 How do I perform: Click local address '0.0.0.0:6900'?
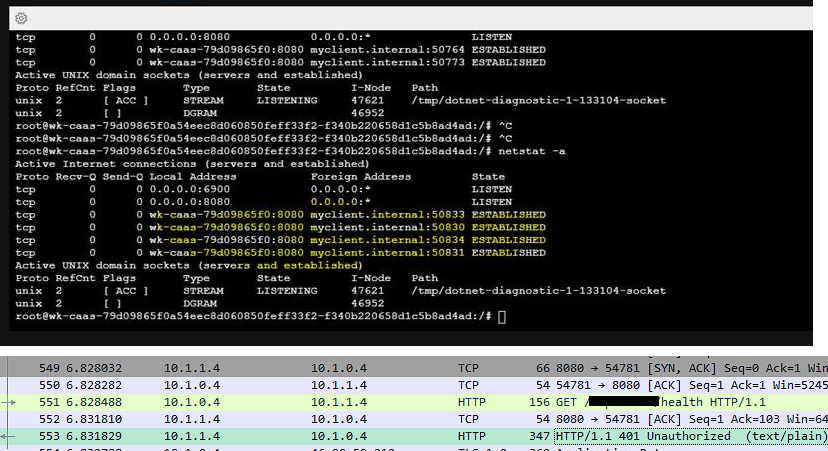[x=190, y=189]
